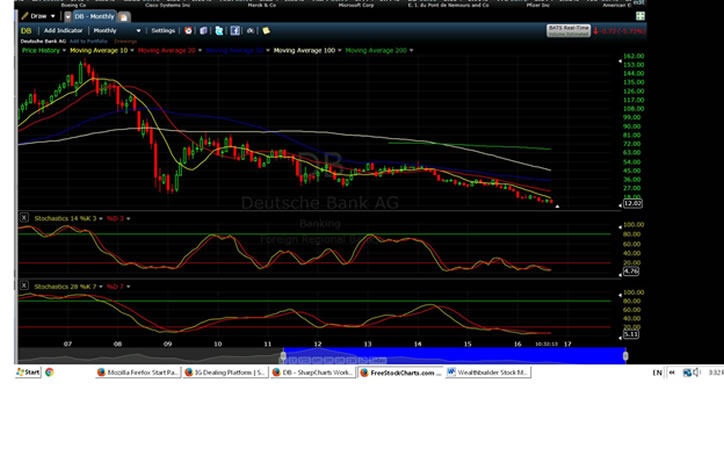Click the Add to Portfolio link
This screenshot has height=456, width=724.
(74, 40)
